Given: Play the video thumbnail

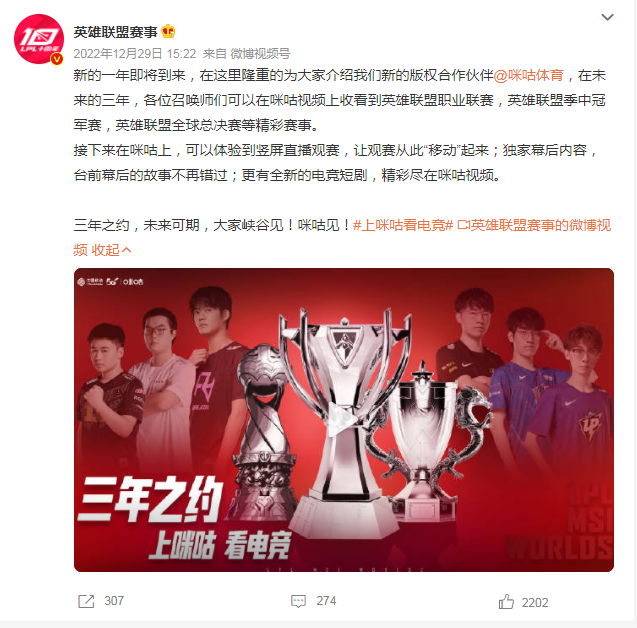Looking at the screenshot, I should (344, 418).
